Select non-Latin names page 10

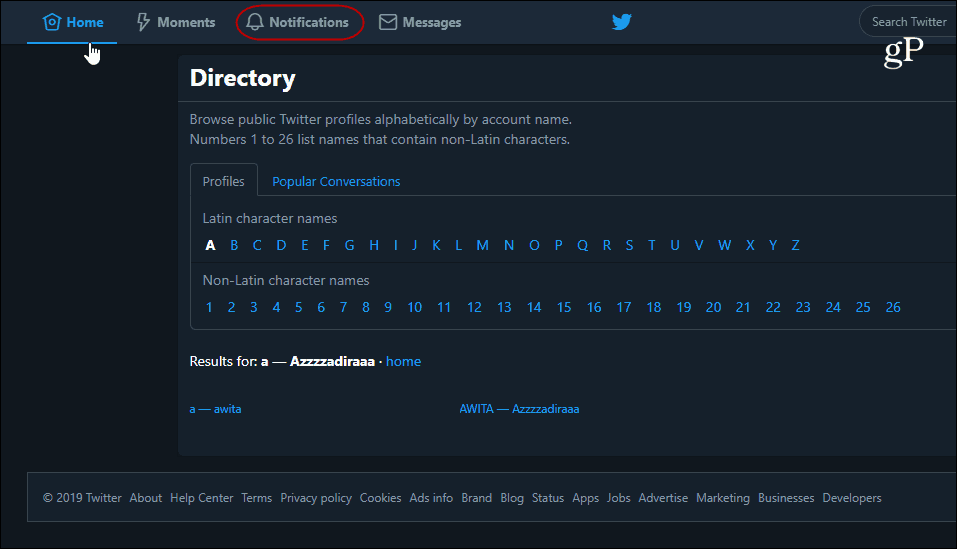click(414, 307)
